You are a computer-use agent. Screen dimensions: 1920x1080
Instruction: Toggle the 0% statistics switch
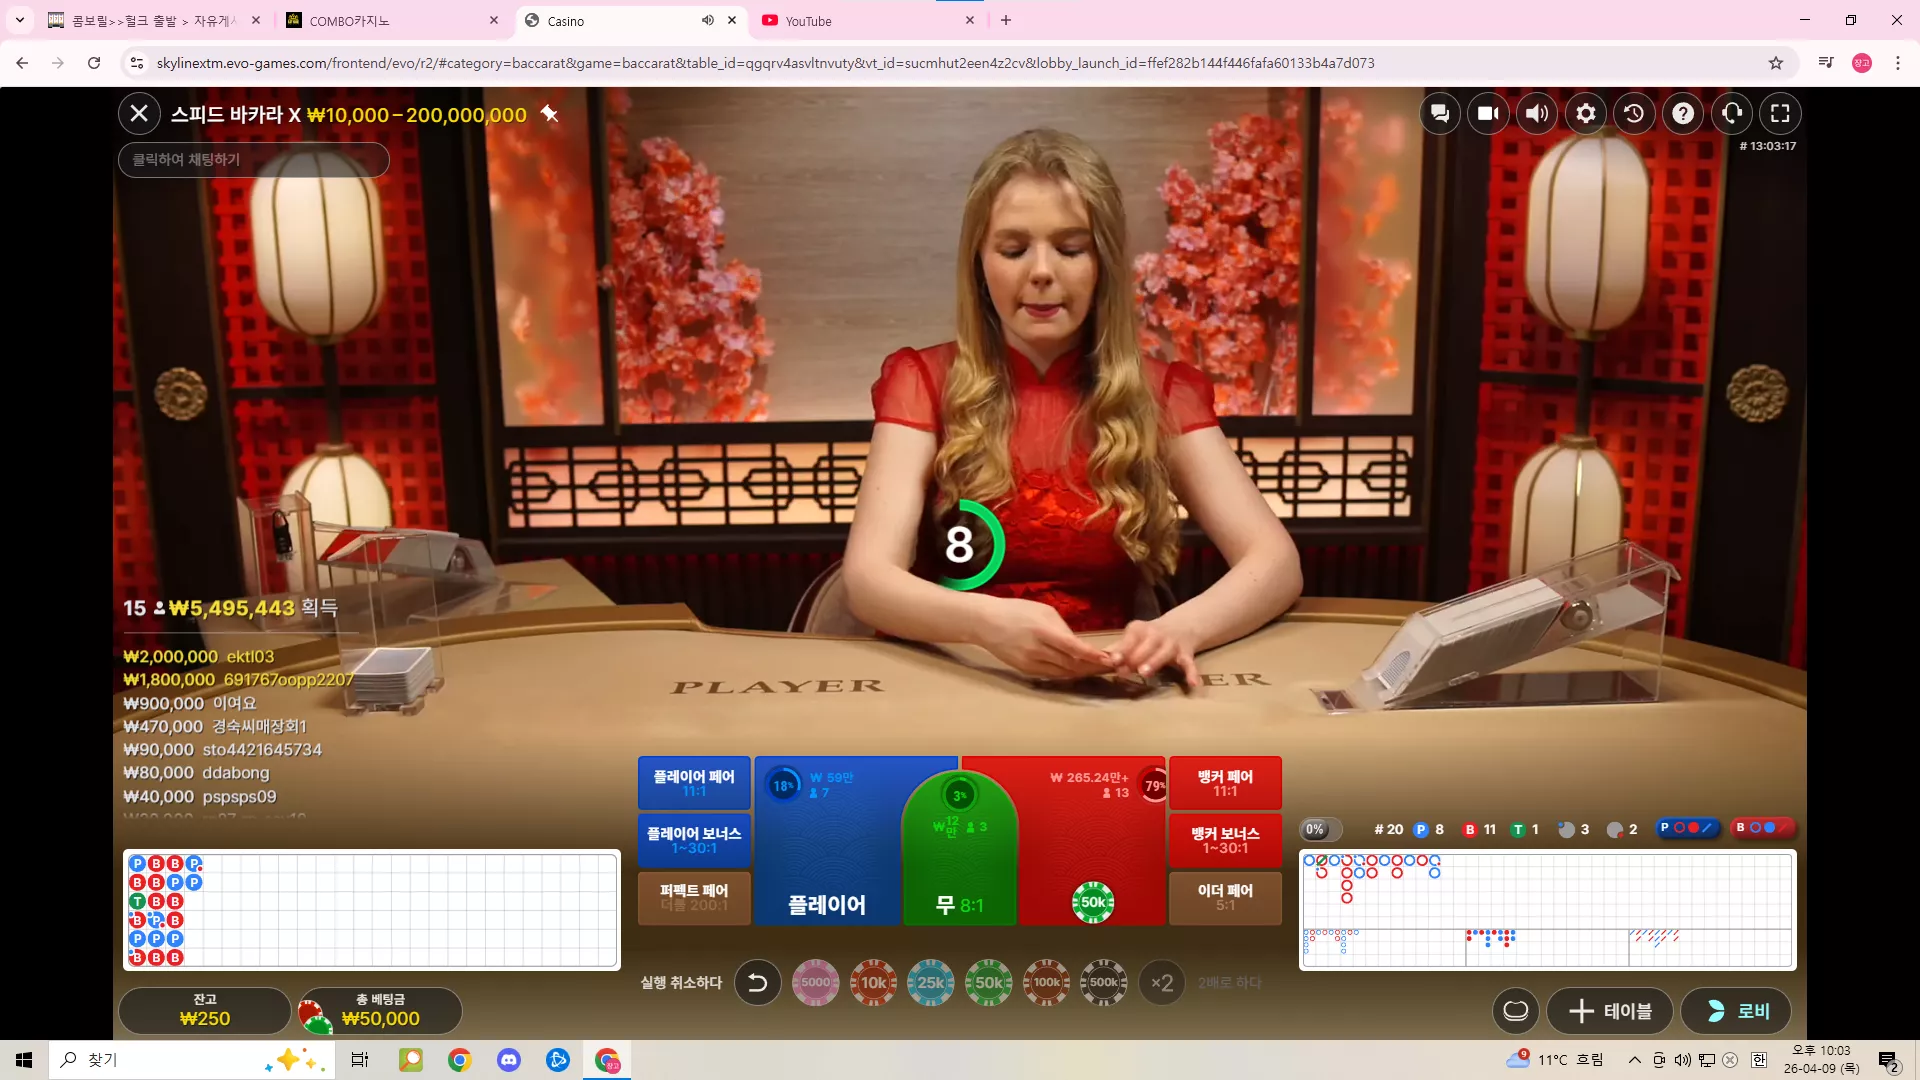click(x=1320, y=829)
